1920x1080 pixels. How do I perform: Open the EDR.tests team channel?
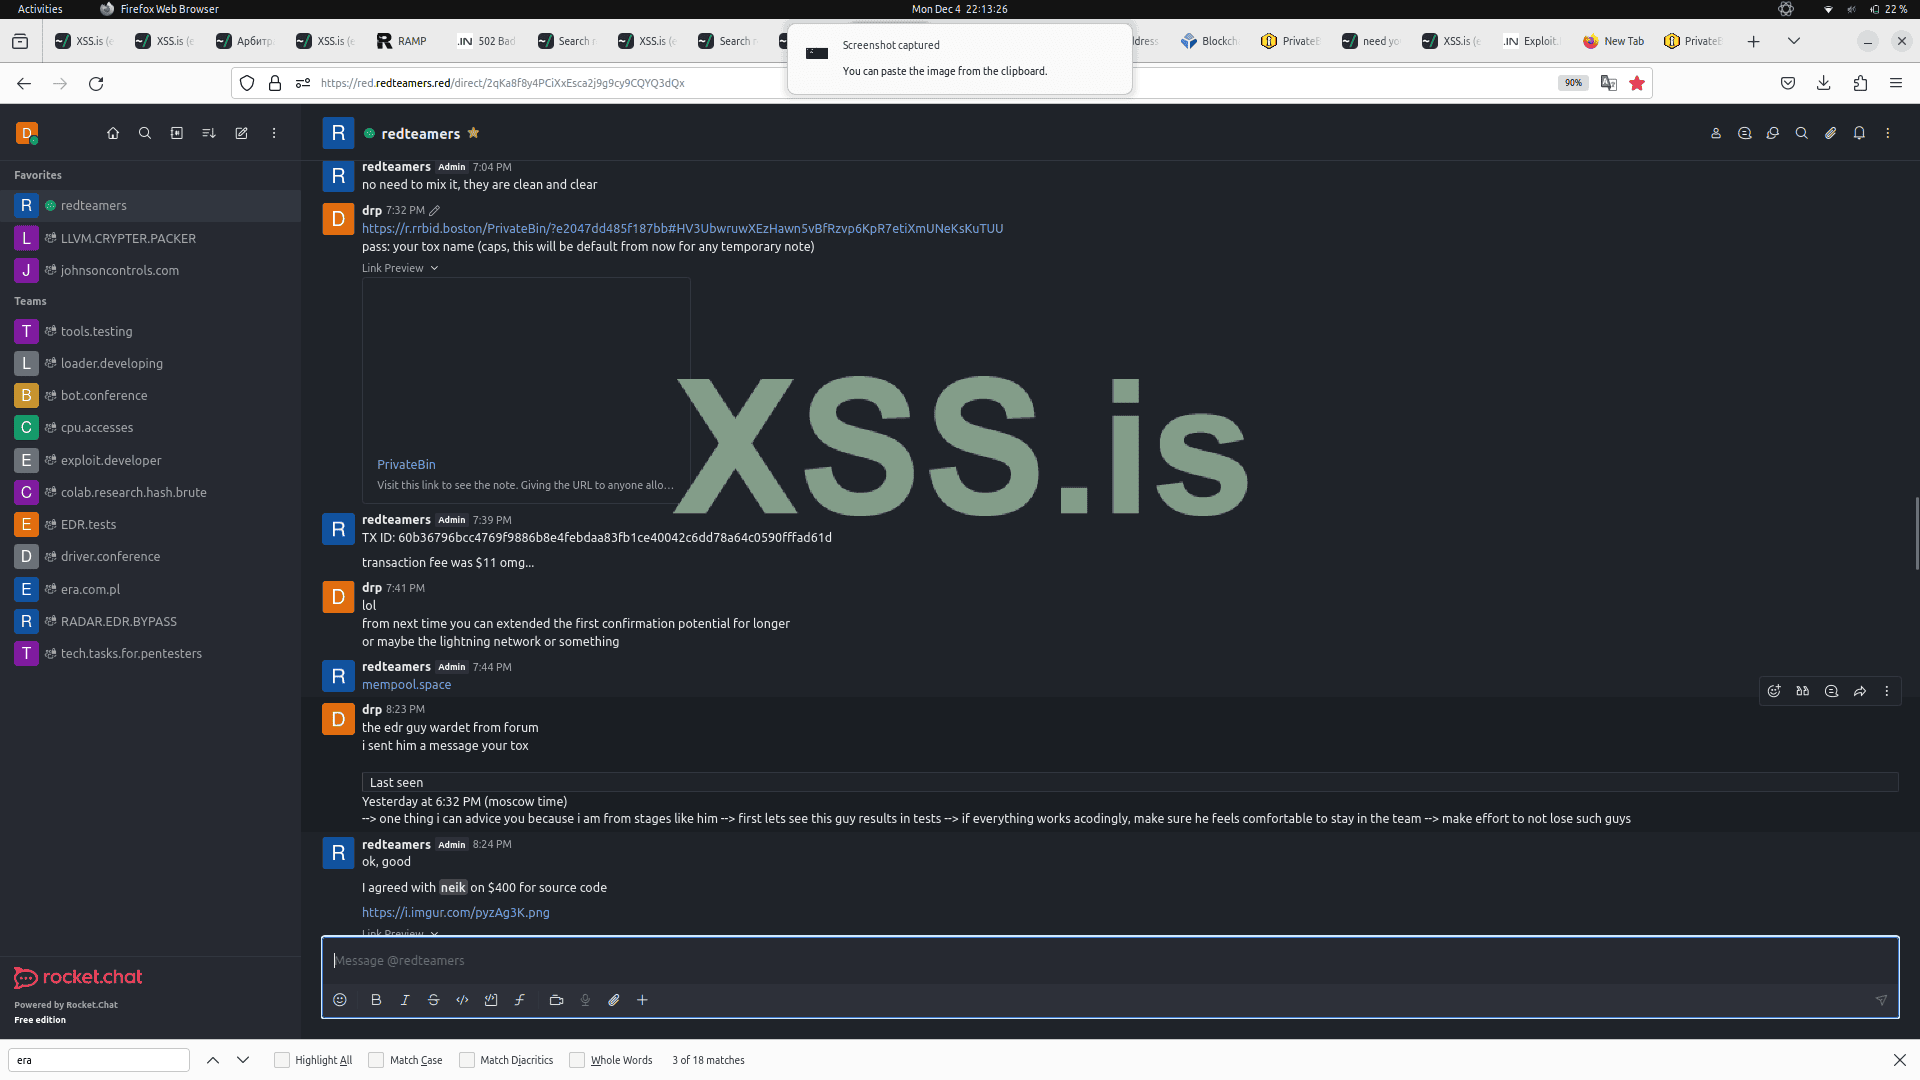click(x=88, y=524)
